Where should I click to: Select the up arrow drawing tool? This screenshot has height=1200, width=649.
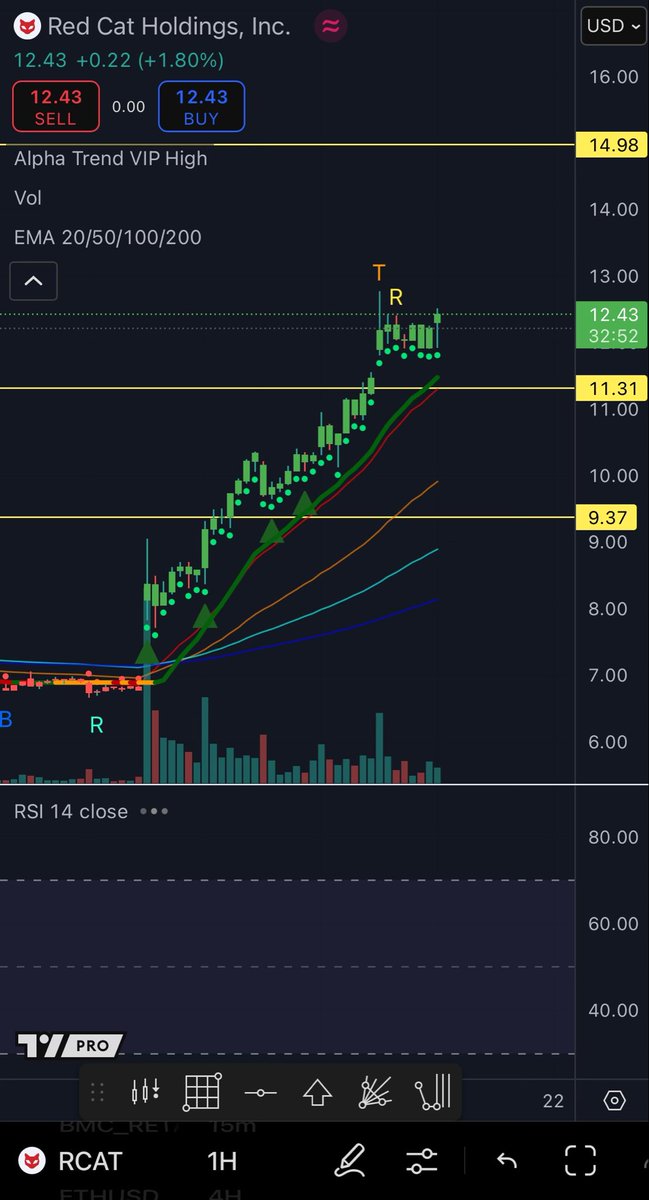[317, 1092]
